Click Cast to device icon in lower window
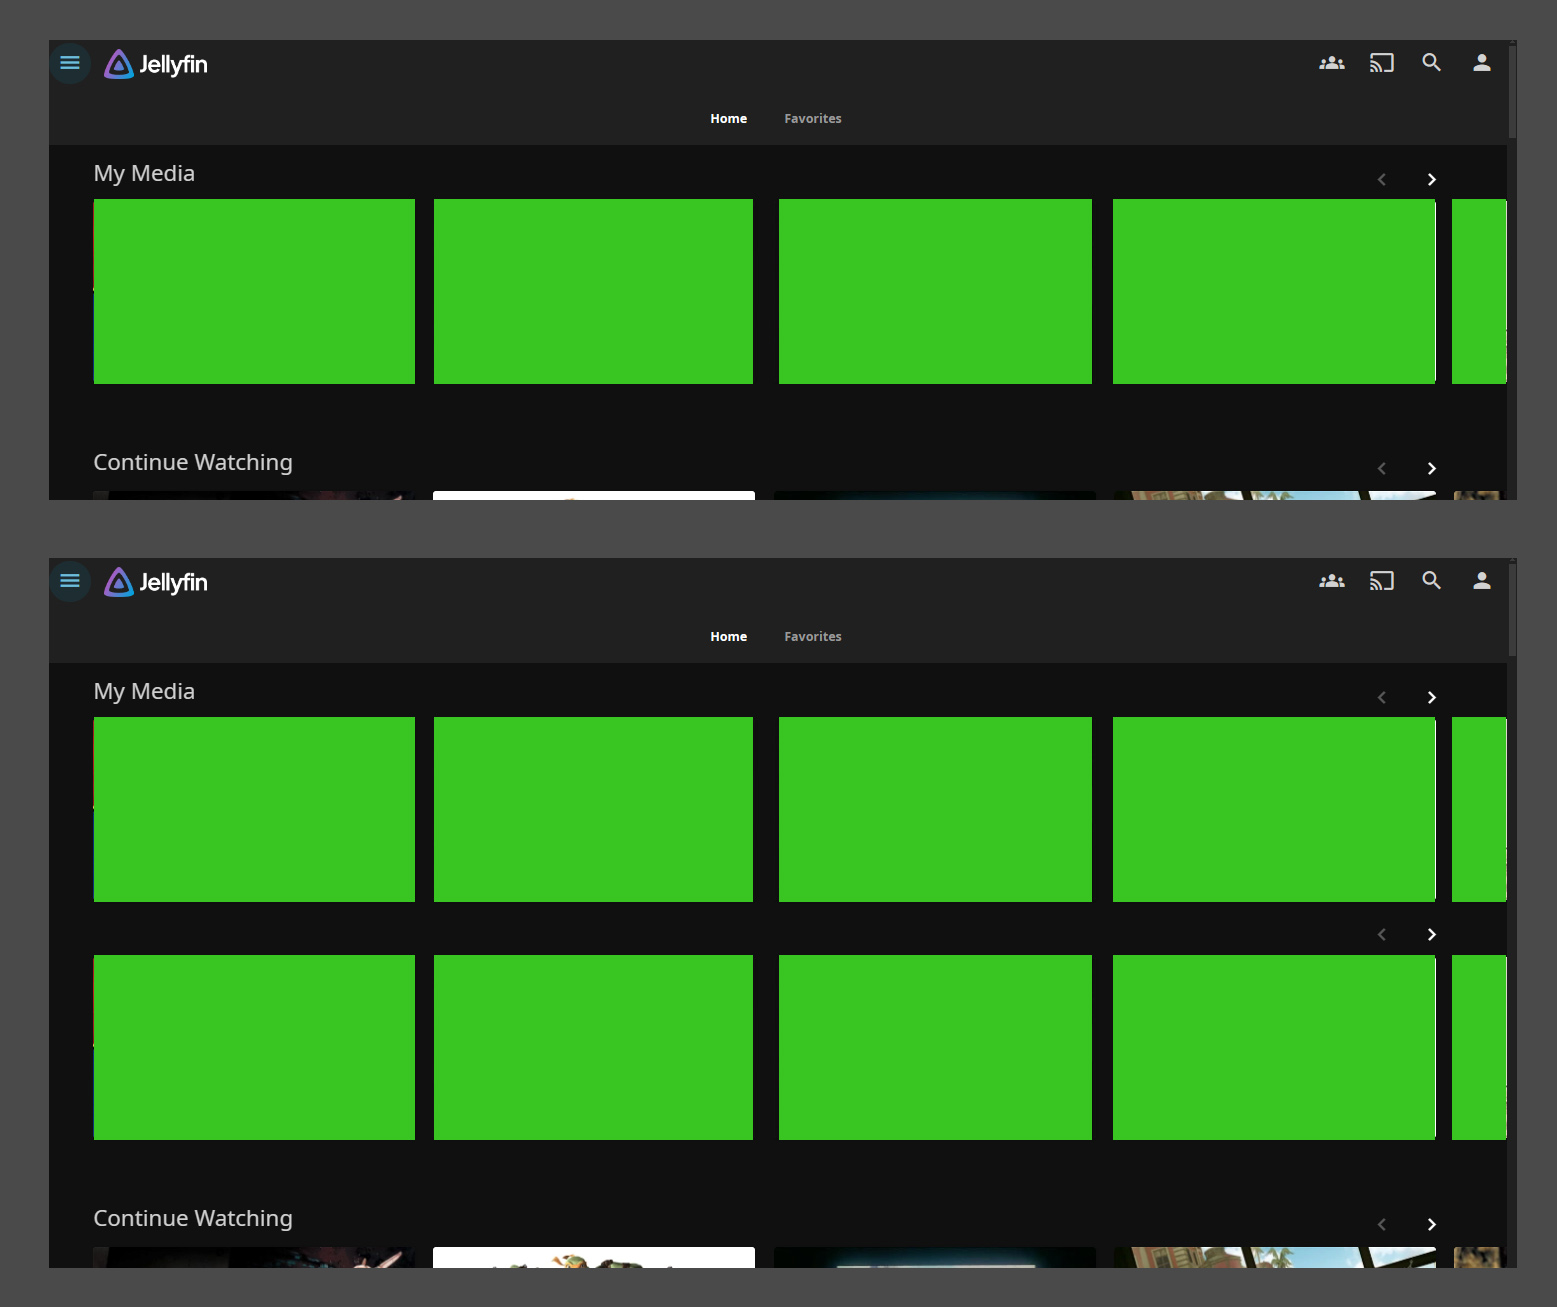 [x=1381, y=581]
